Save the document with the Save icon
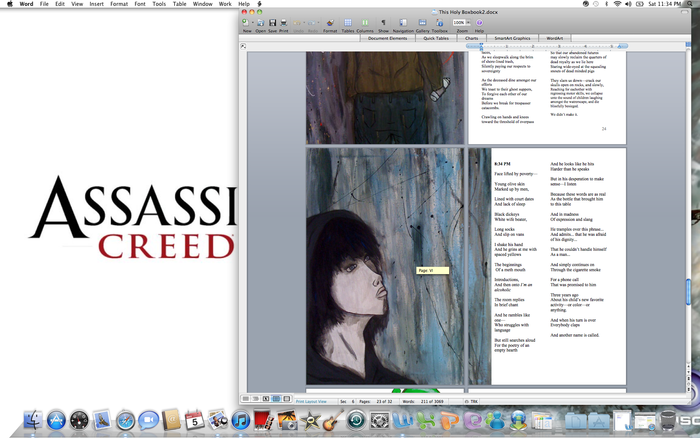 (272, 23)
